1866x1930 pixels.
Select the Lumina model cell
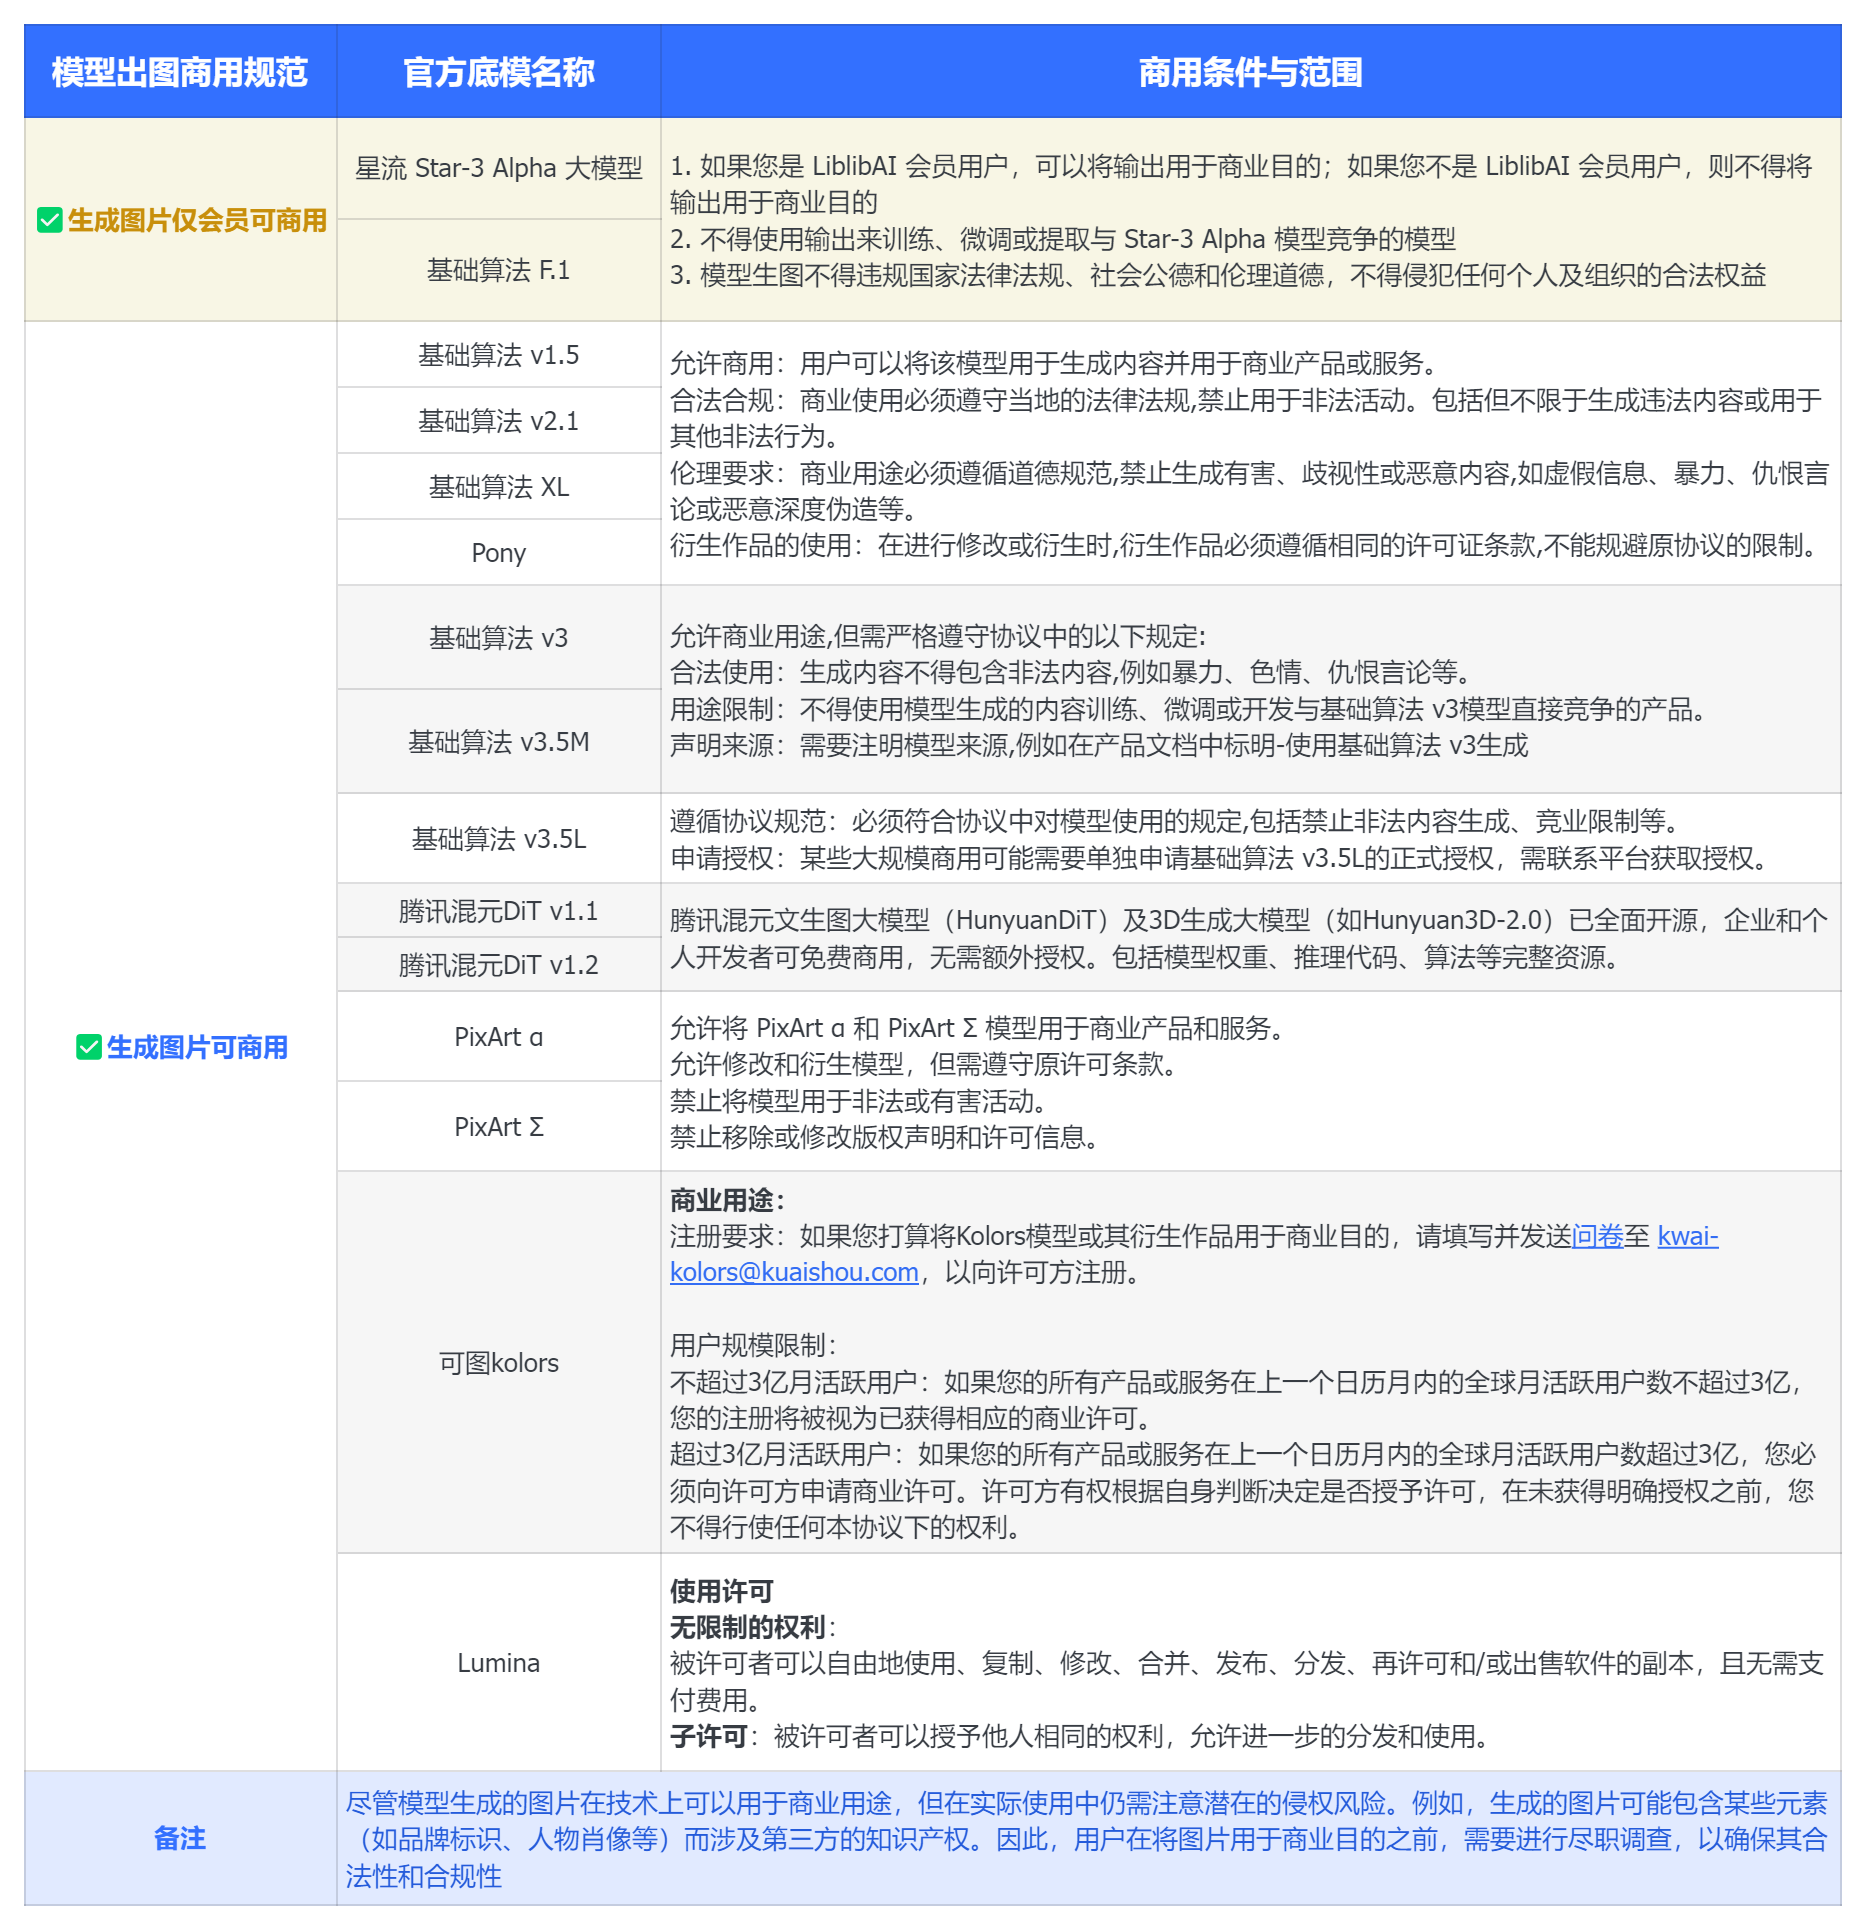tap(498, 1663)
